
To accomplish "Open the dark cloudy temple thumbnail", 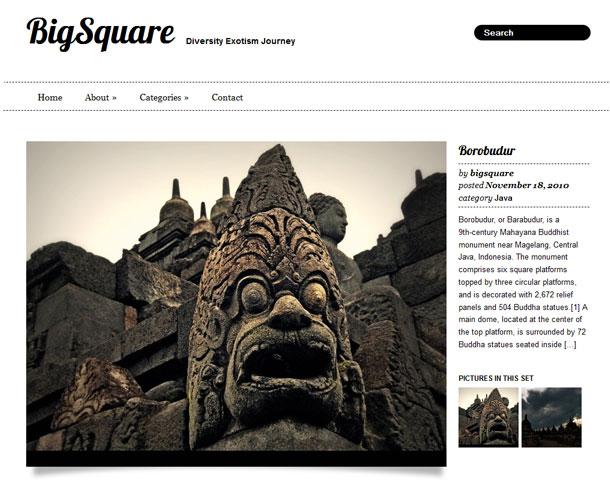I will coord(551,417).
